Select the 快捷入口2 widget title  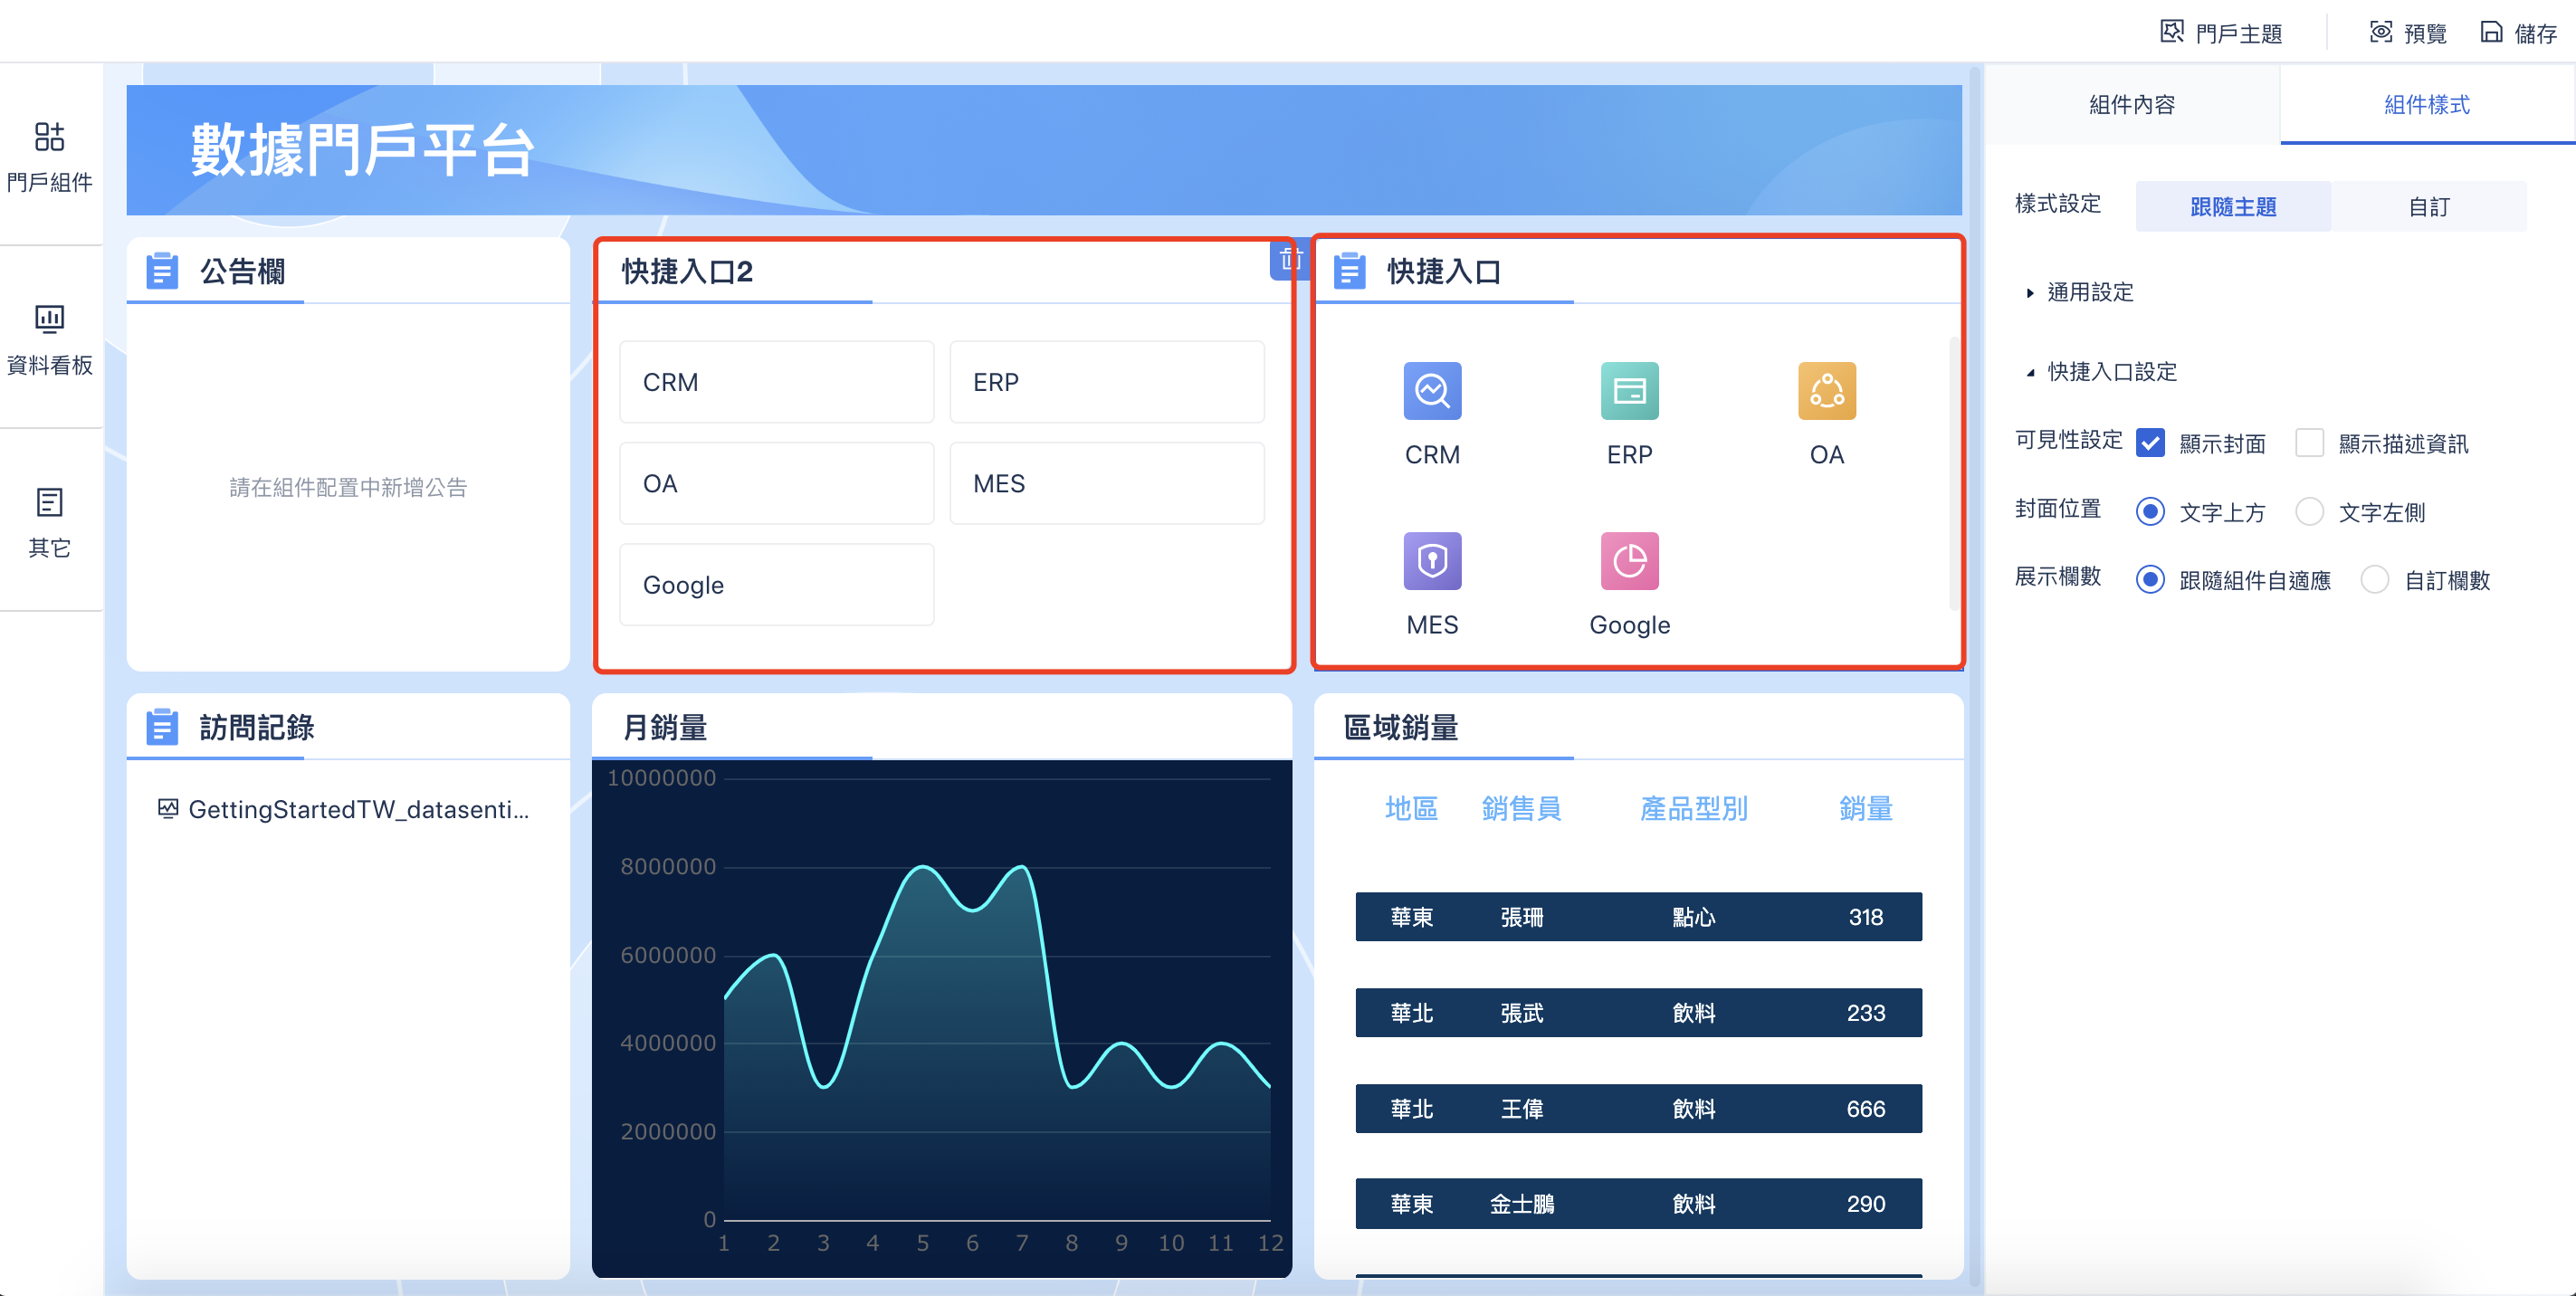click(687, 271)
